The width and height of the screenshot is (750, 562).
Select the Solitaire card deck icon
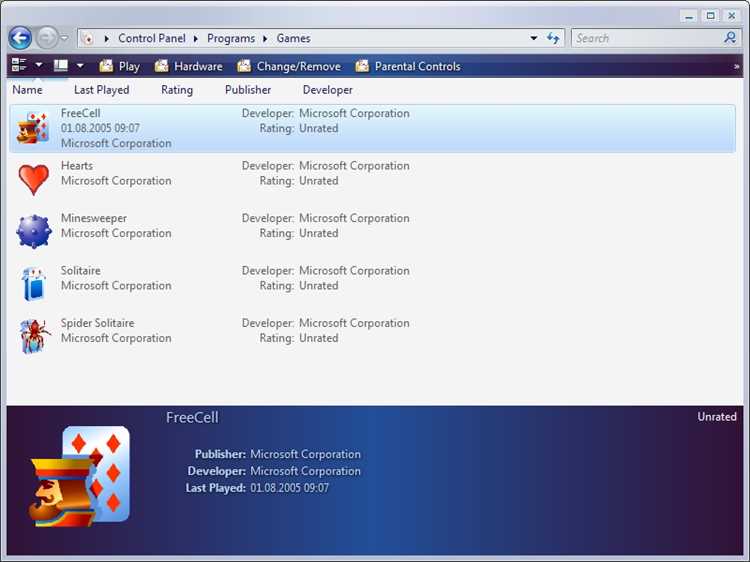coord(33,284)
